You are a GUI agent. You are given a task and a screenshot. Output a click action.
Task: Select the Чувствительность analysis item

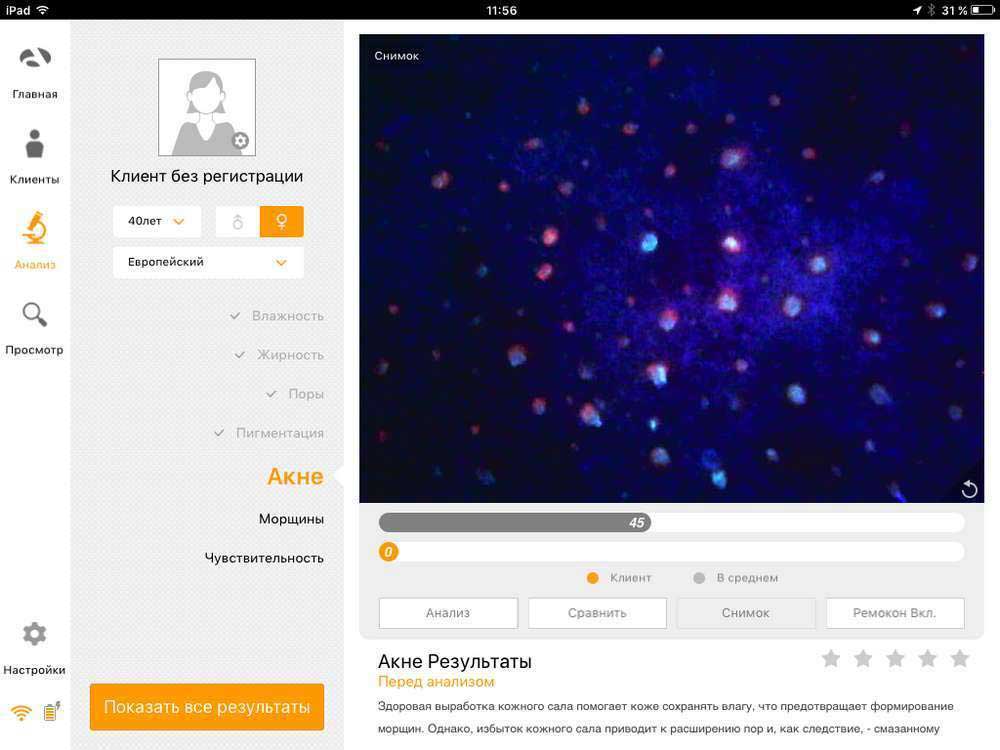[x=264, y=558]
